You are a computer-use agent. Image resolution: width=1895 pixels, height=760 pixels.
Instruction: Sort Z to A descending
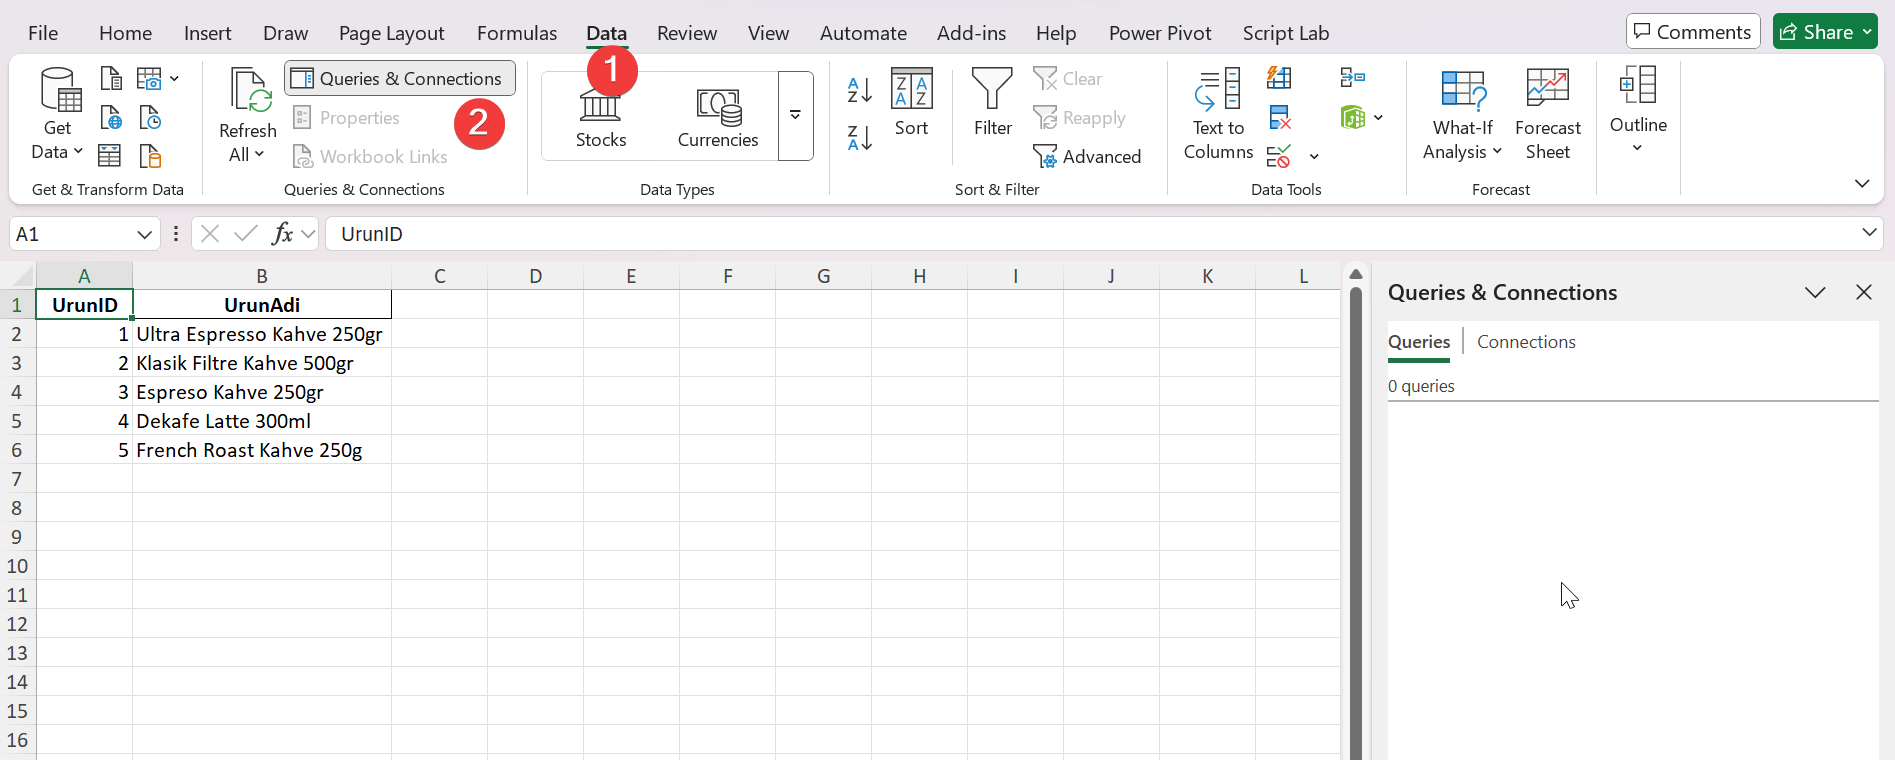(859, 137)
